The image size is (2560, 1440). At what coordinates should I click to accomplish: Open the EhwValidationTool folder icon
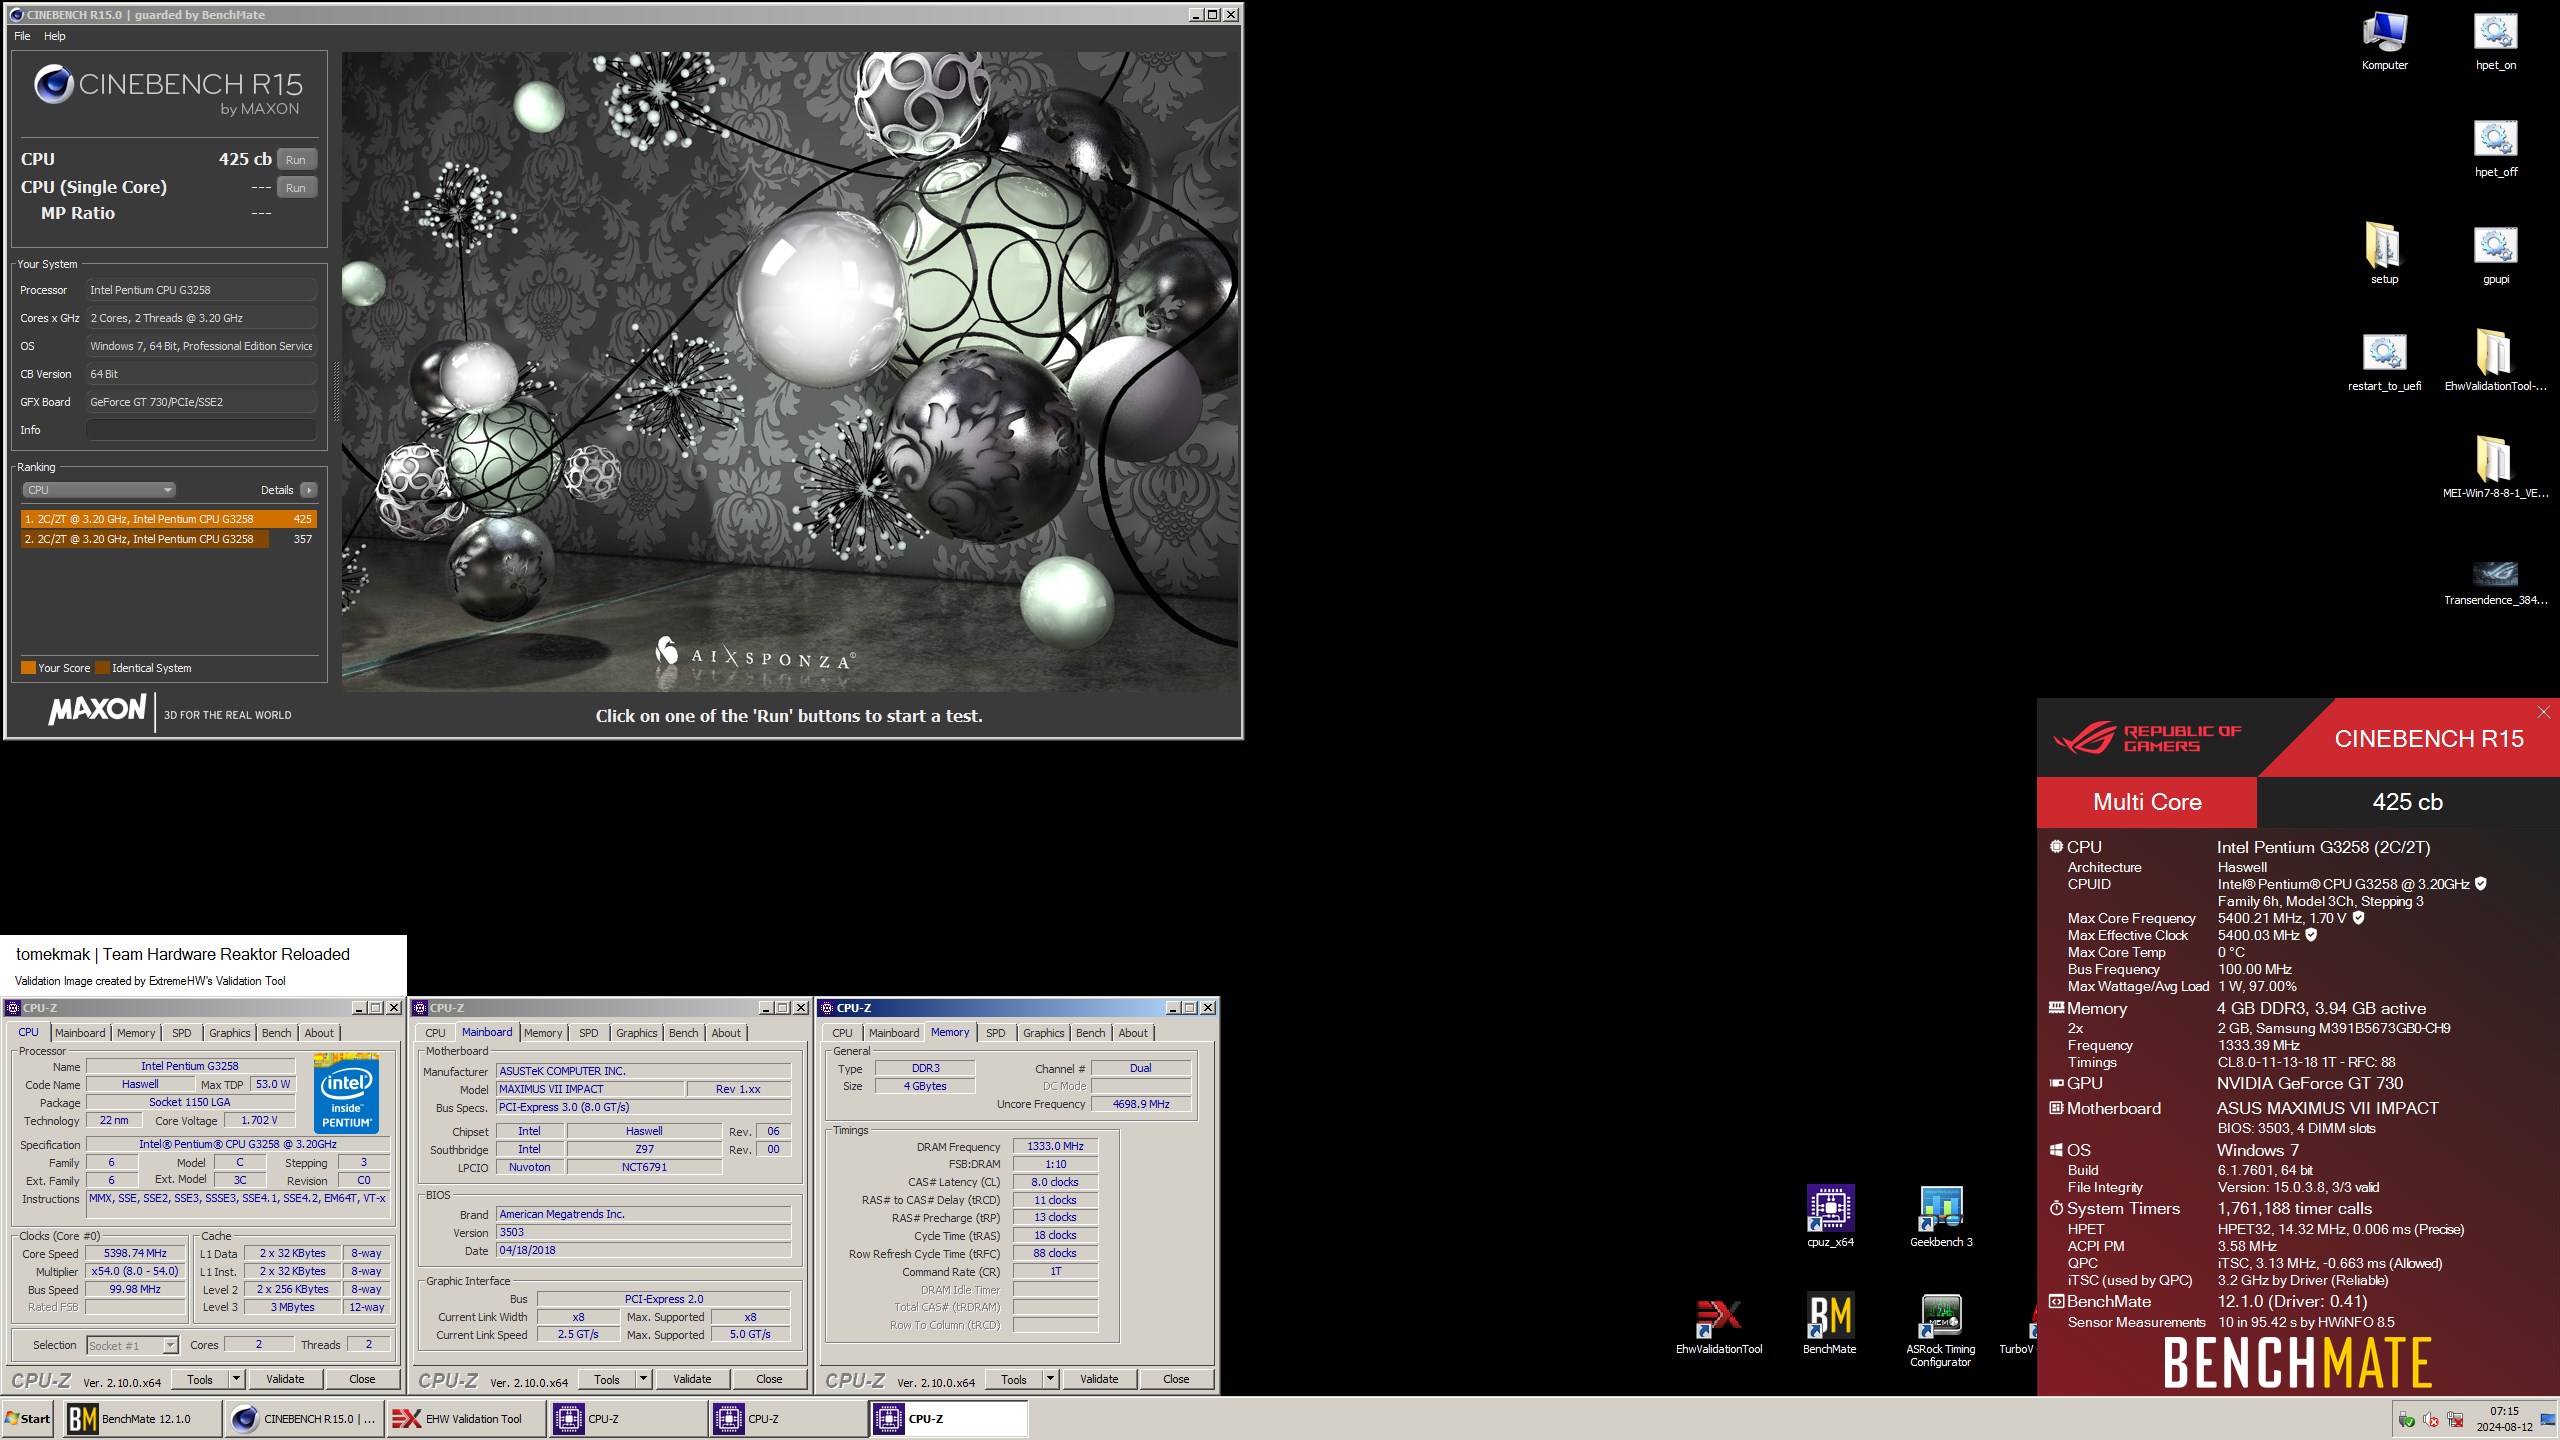(2495, 362)
